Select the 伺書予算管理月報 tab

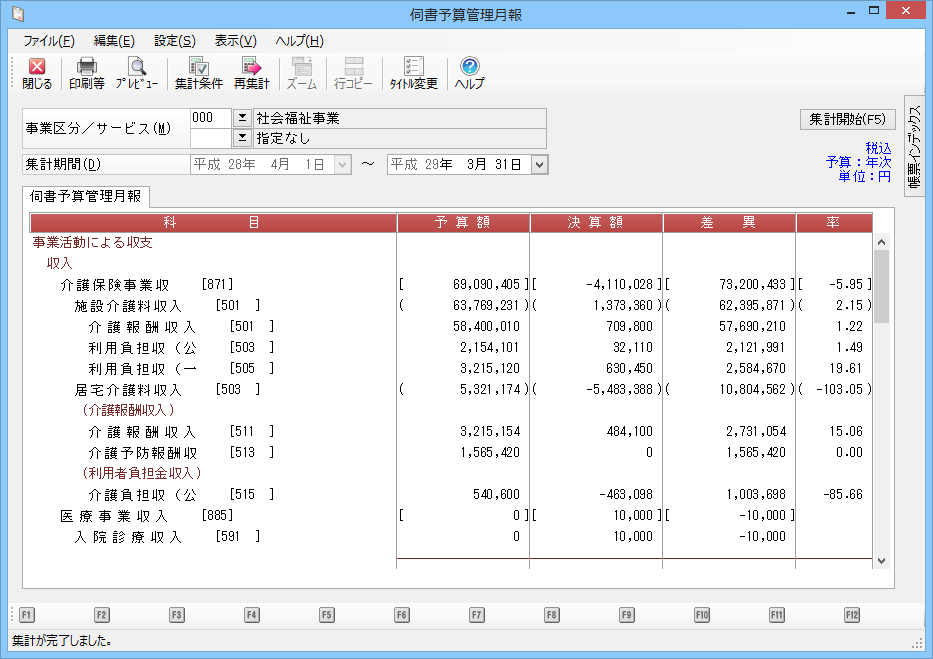coord(85,196)
